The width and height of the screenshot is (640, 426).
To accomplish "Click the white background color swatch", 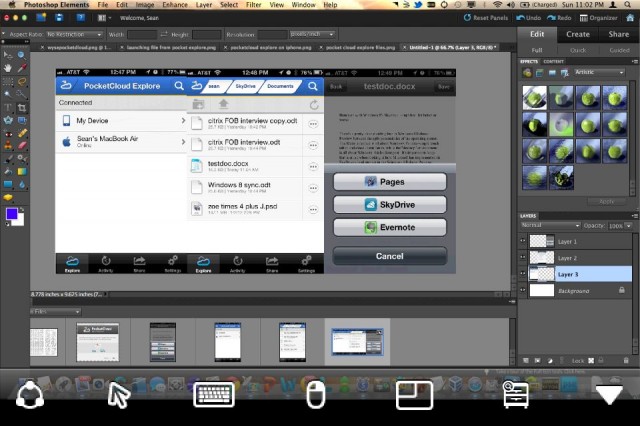I will 20,221.
